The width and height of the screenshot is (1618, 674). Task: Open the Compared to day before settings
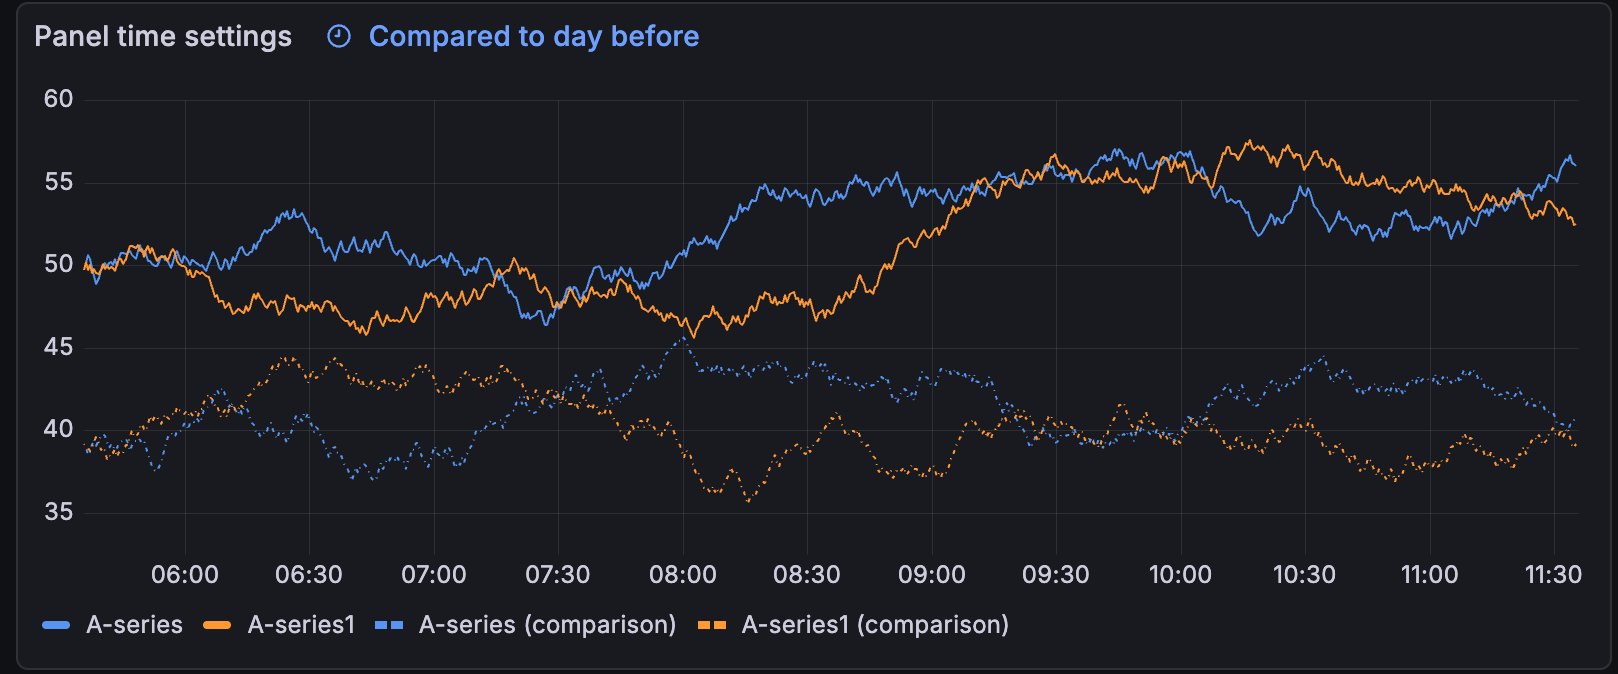[533, 36]
